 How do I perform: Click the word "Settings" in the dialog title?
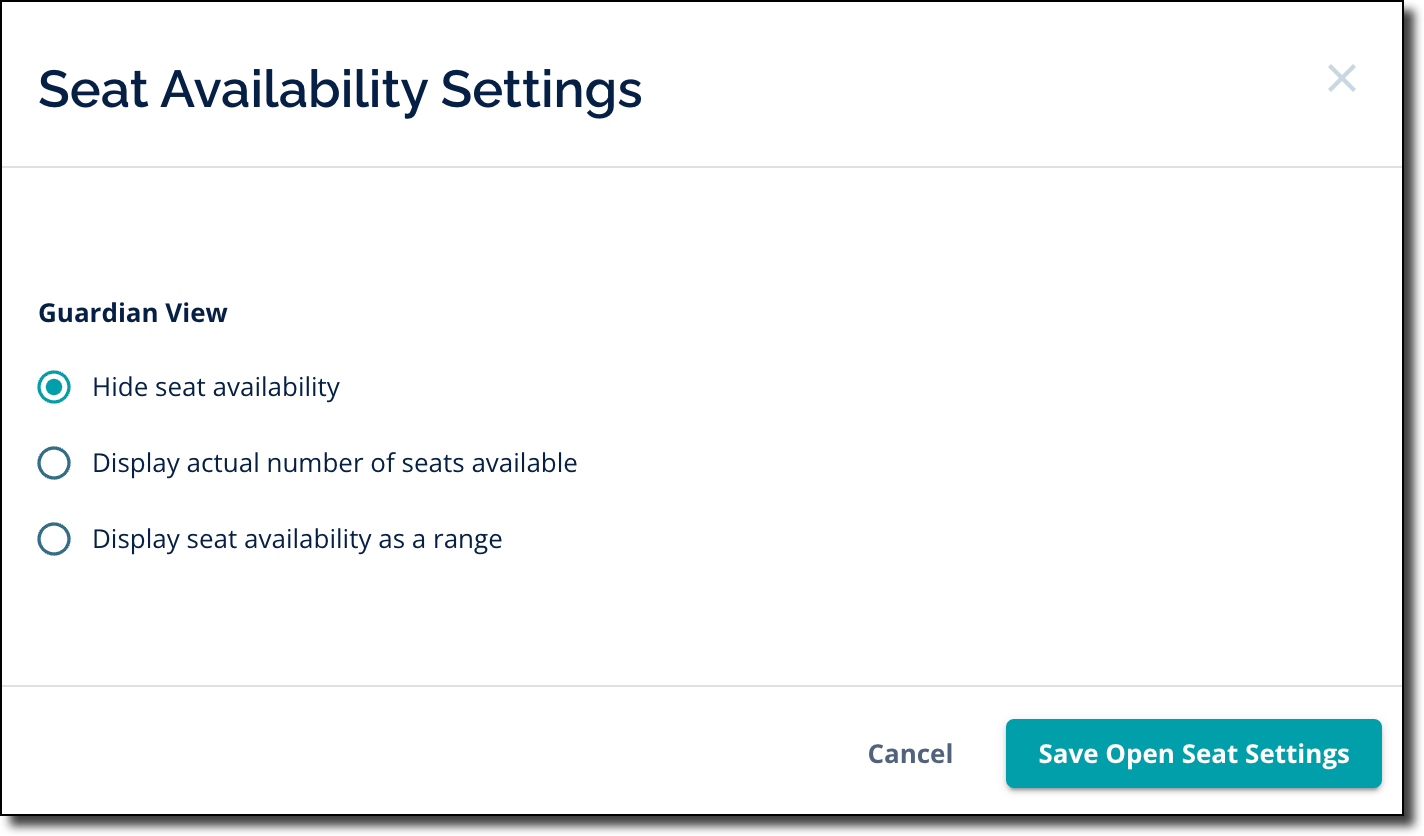point(541,89)
